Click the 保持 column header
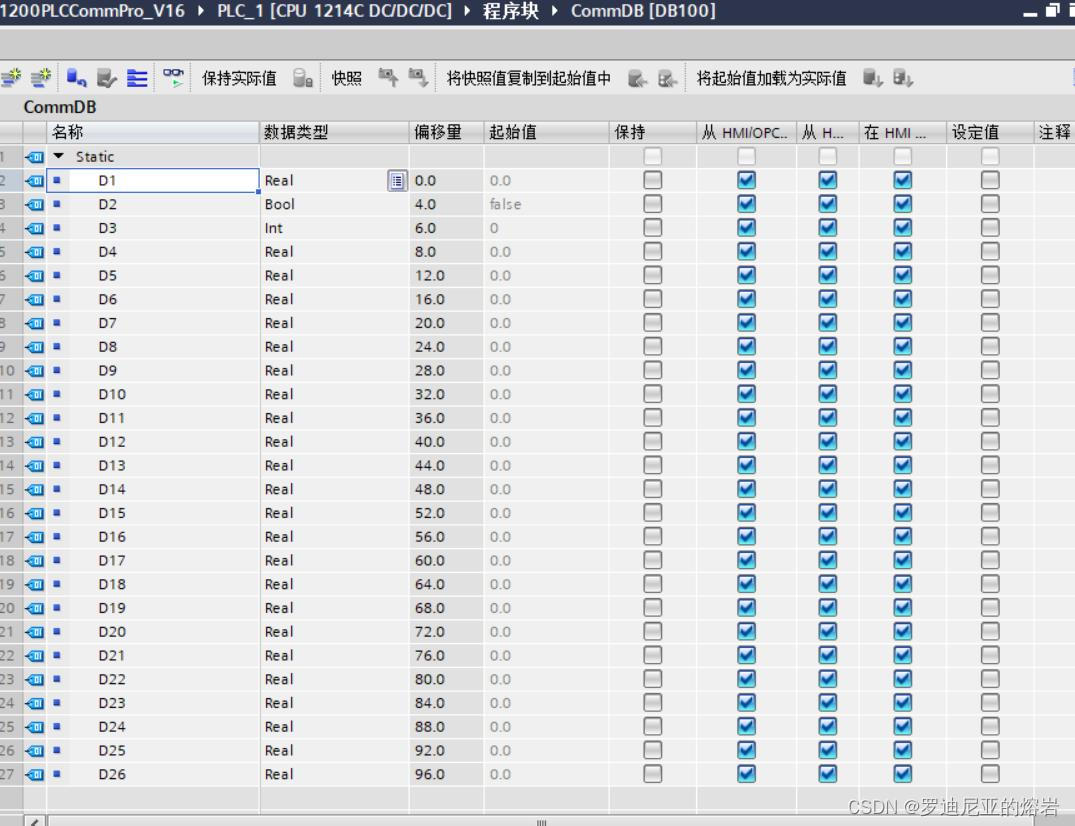This screenshot has height=826, width=1075. coord(653,132)
